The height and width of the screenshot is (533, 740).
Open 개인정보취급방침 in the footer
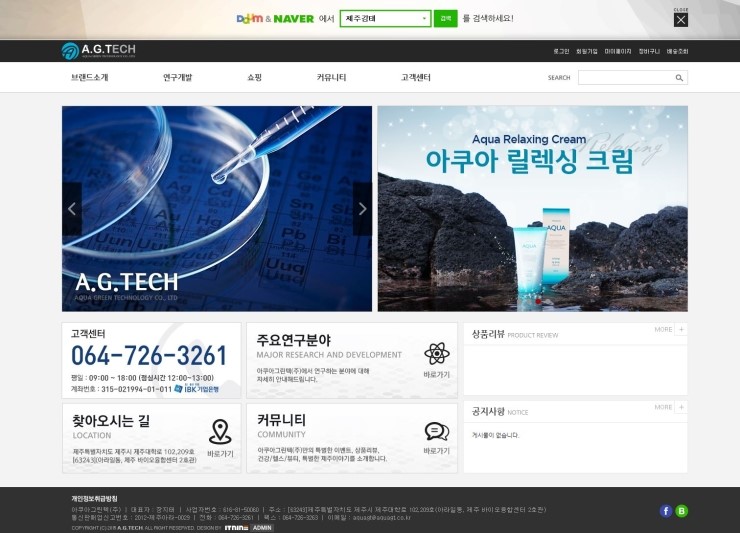click(94, 499)
